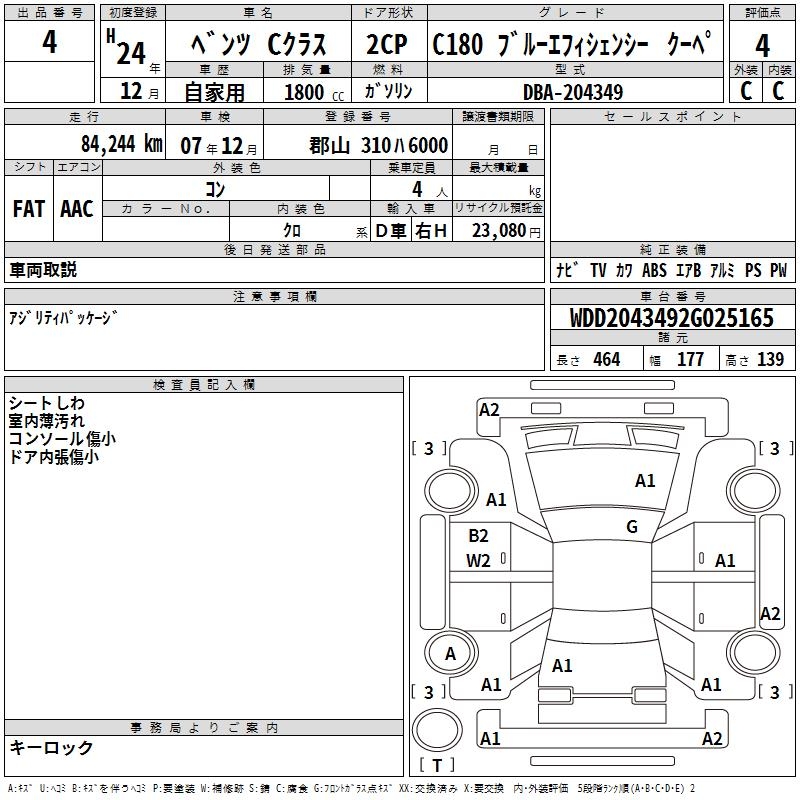The height and width of the screenshot is (800, 800).
Task: Click air conditioner value AAC
Action: [77, 209]
